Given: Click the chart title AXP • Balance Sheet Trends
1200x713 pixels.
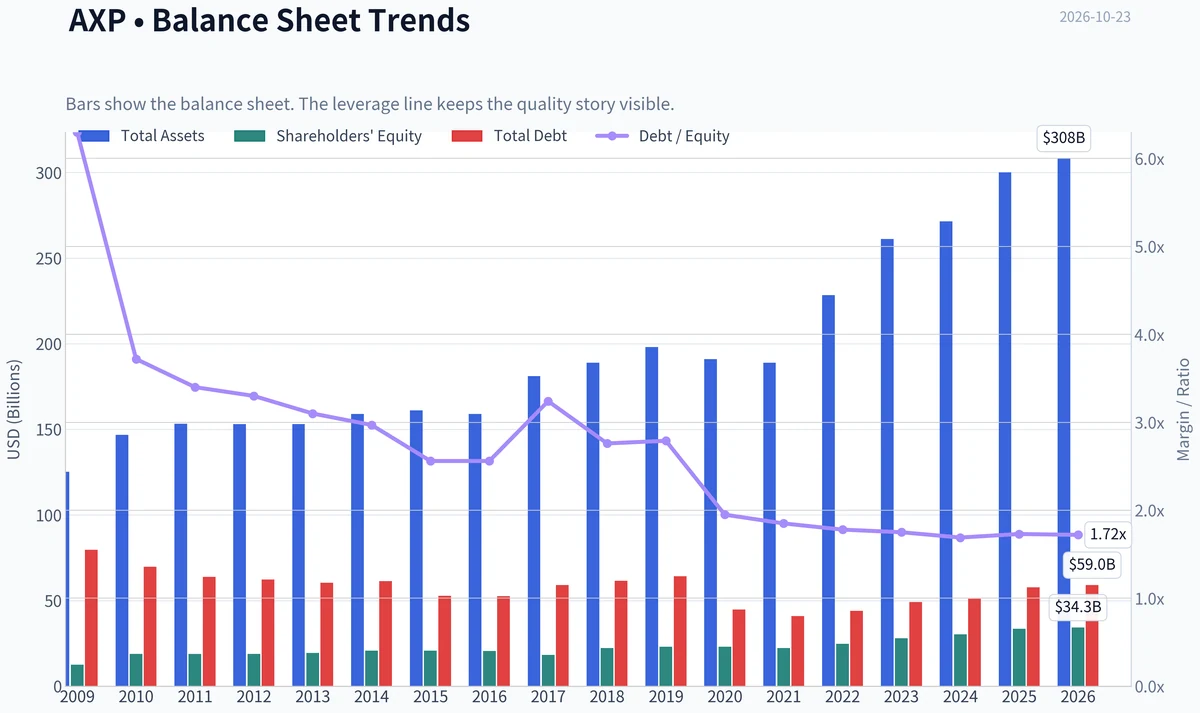Looking at the screenshot, I should 269,20.
